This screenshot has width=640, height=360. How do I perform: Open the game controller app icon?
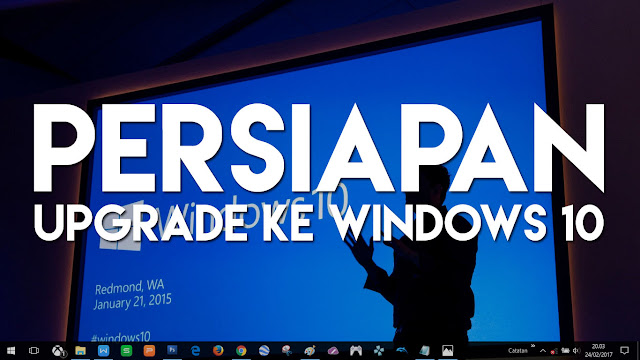coord(356,351)
